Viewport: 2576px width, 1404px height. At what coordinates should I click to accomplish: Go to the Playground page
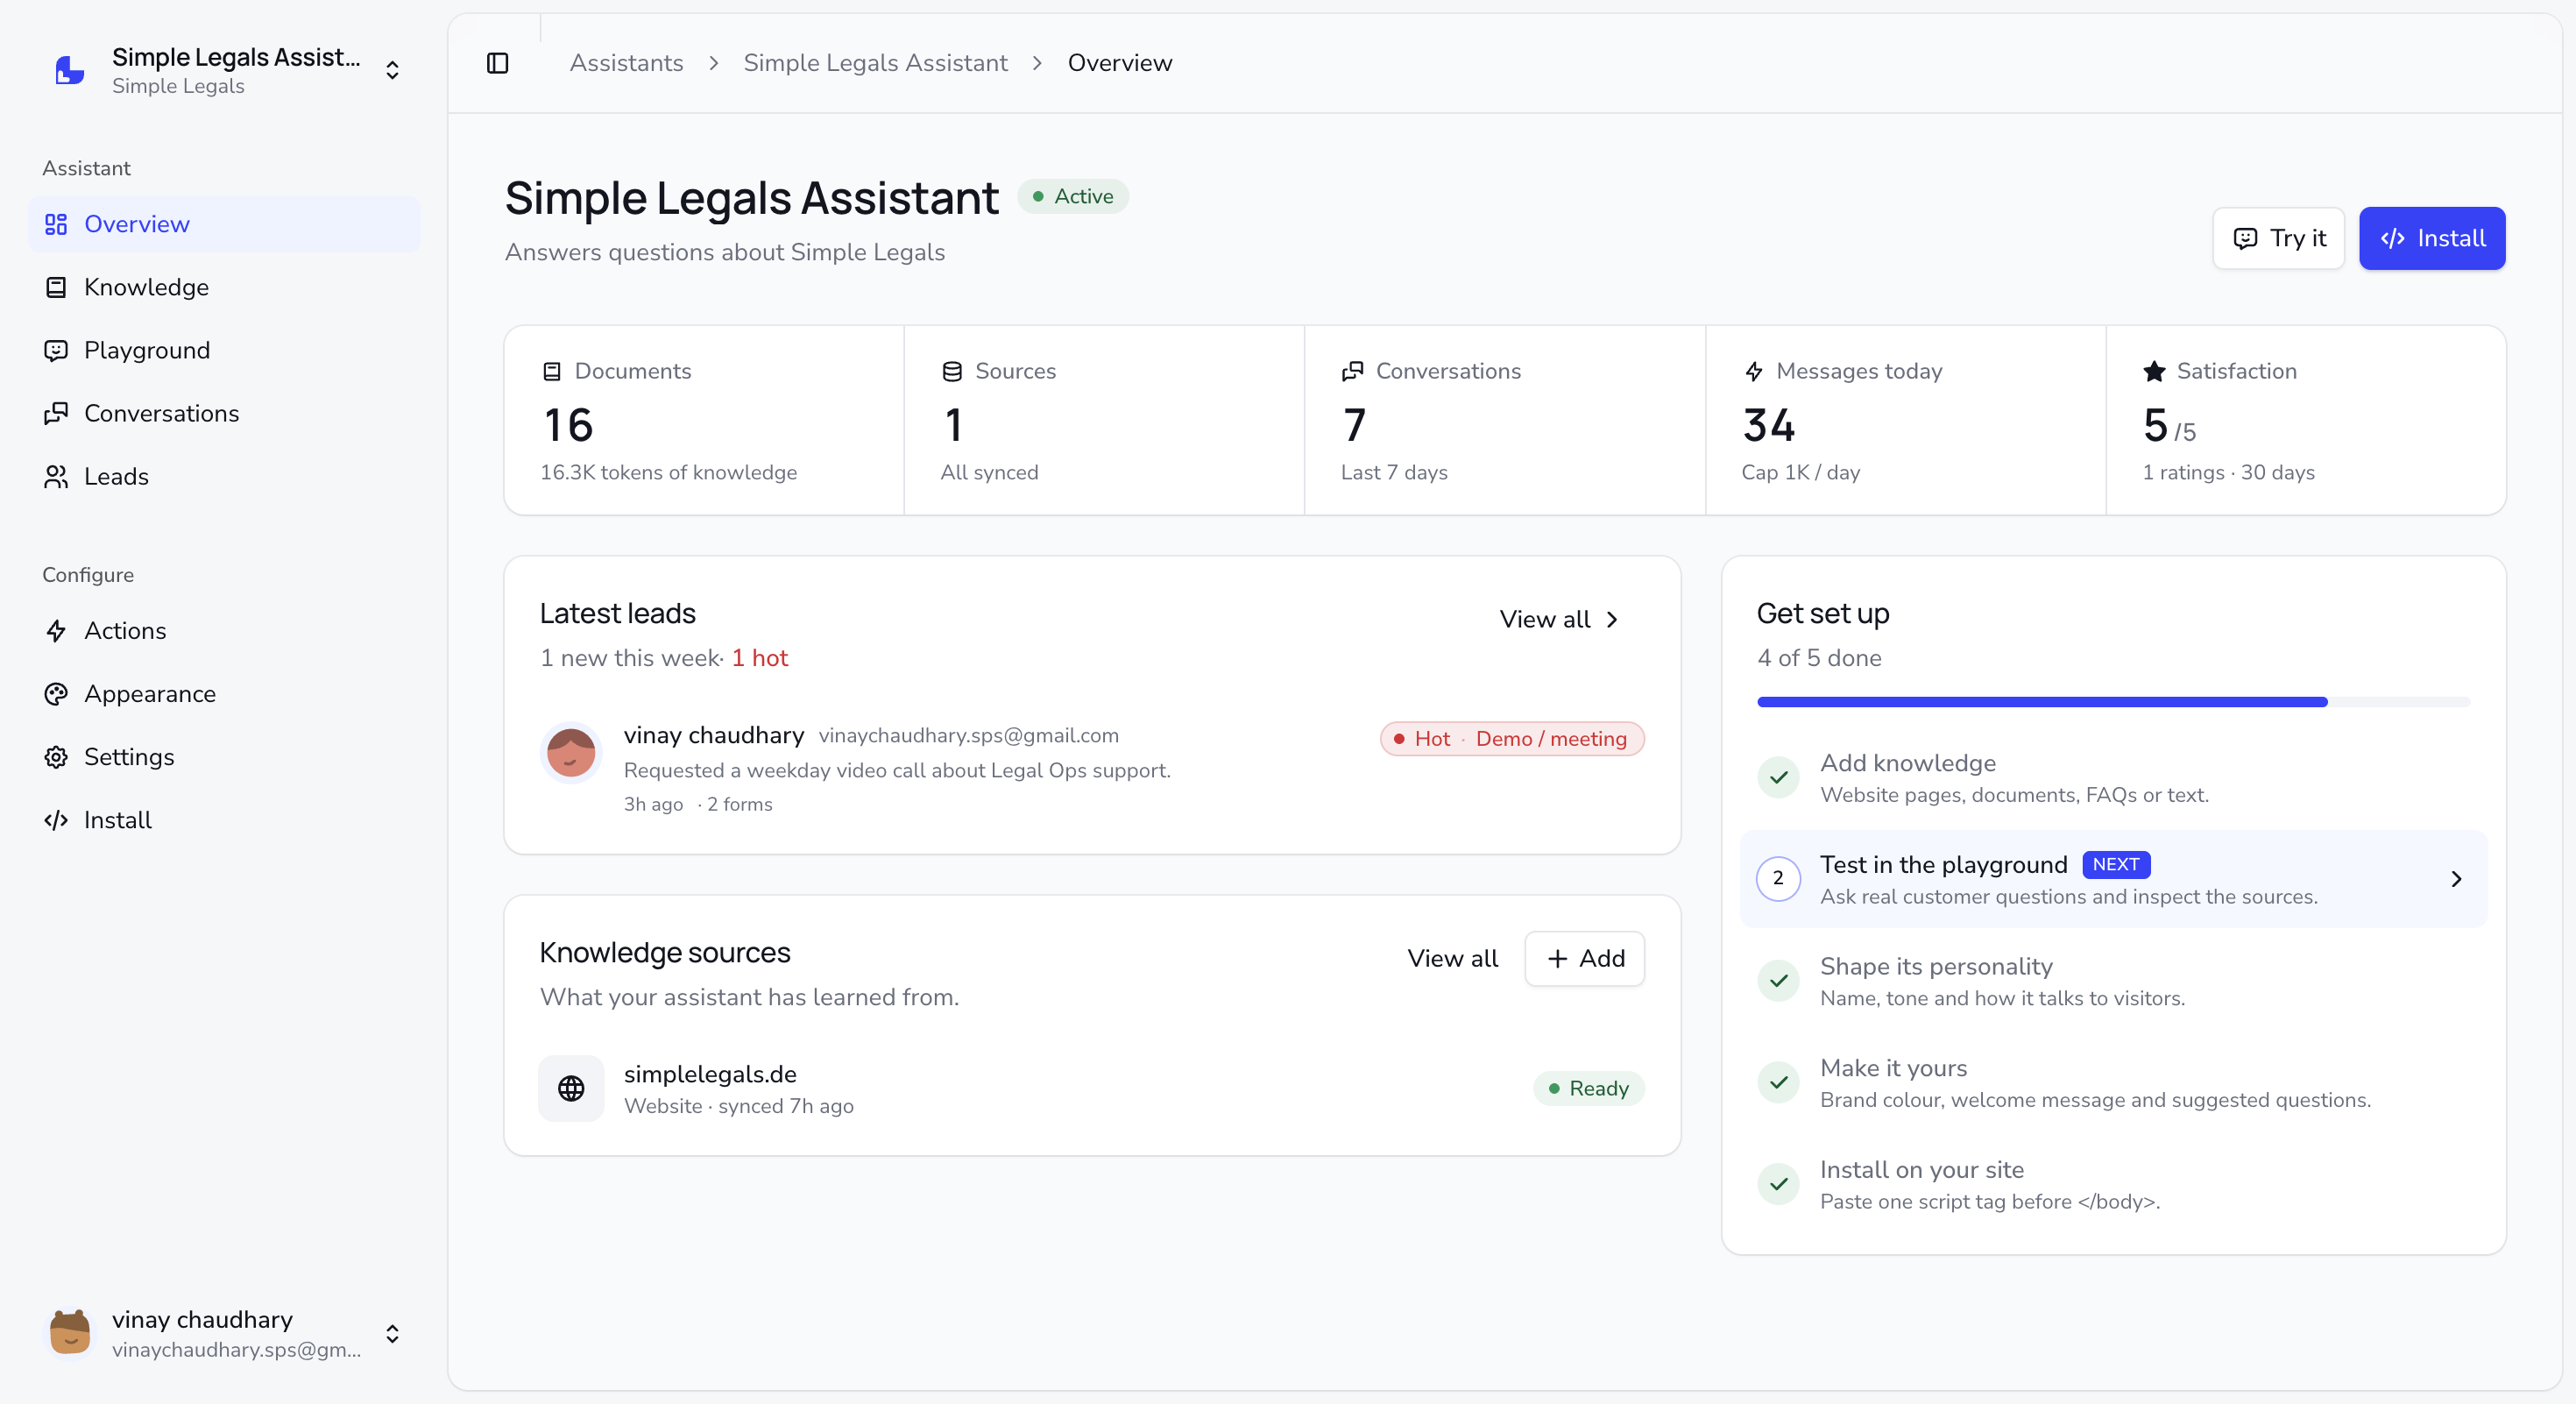[224, 350]
